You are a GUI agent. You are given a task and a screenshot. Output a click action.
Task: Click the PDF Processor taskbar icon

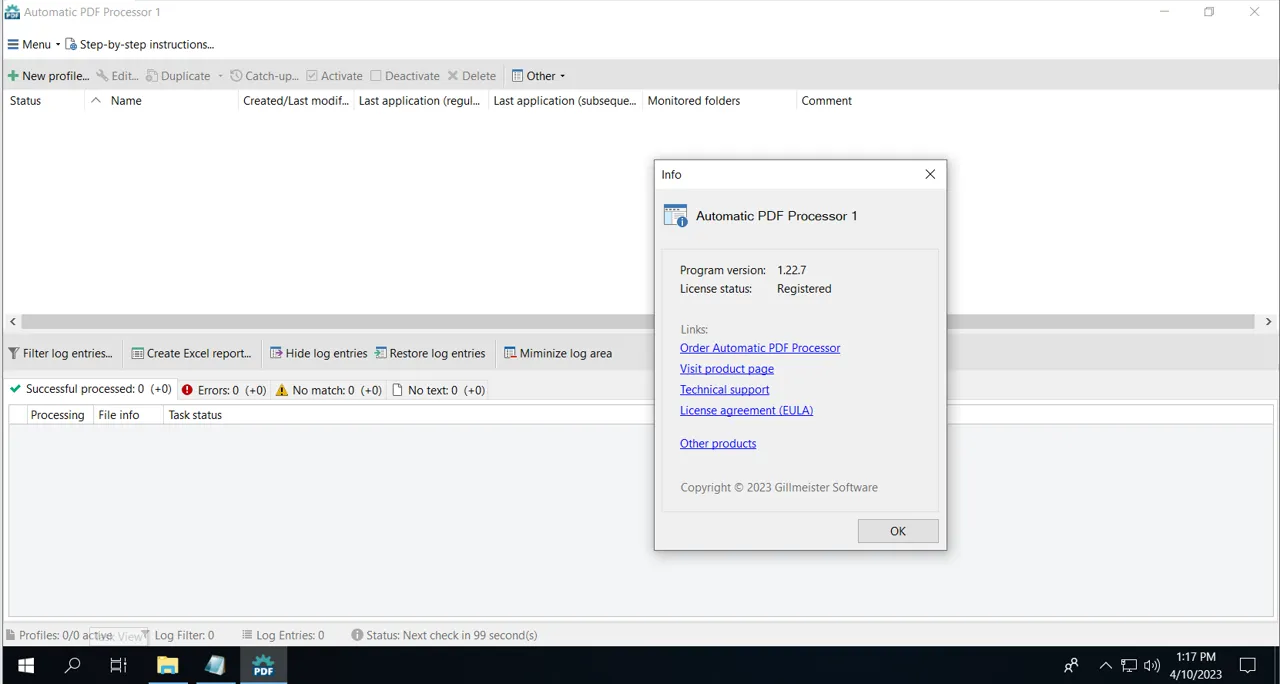pos(263,665)
